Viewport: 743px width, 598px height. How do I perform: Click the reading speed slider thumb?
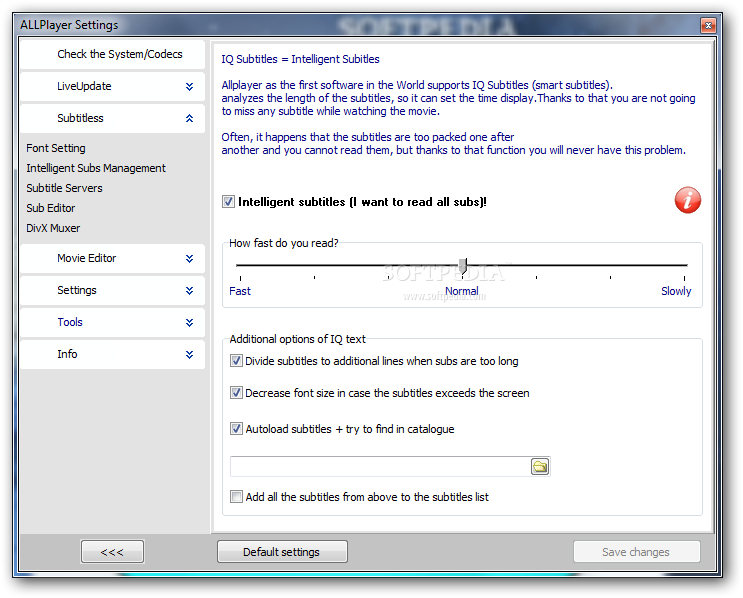(463, 266)
